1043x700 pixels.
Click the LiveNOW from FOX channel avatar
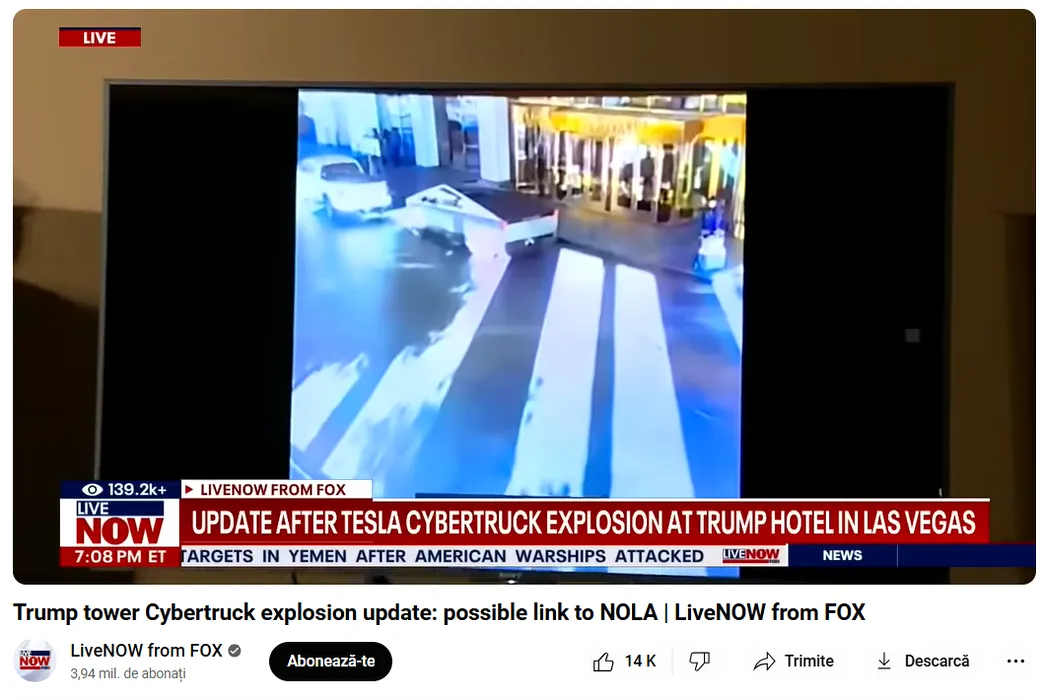[35, 661]
